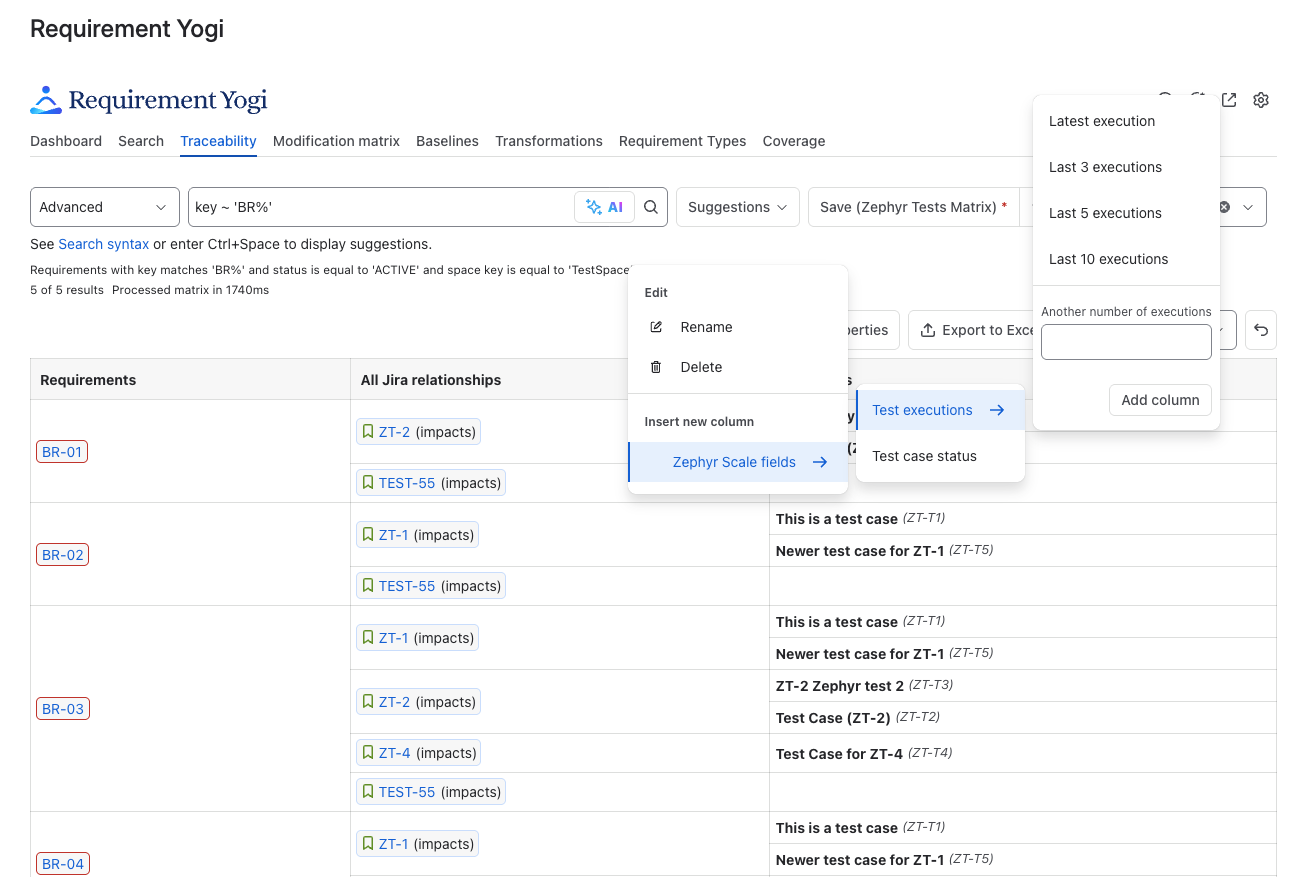Open requirement BR-04

[62, 864]
